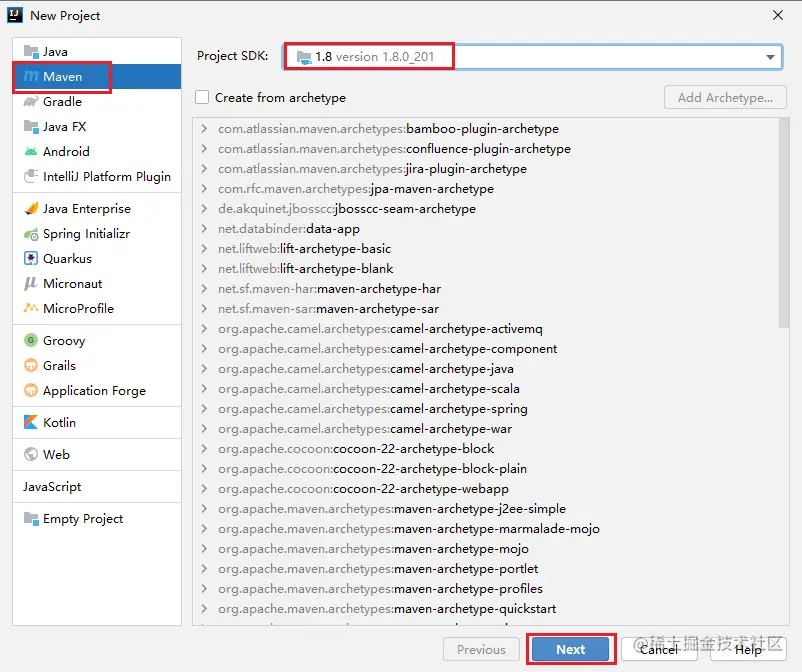Select camel-archetype-spring row
This screenshot has width=802, height=672.
coord(485,408)
